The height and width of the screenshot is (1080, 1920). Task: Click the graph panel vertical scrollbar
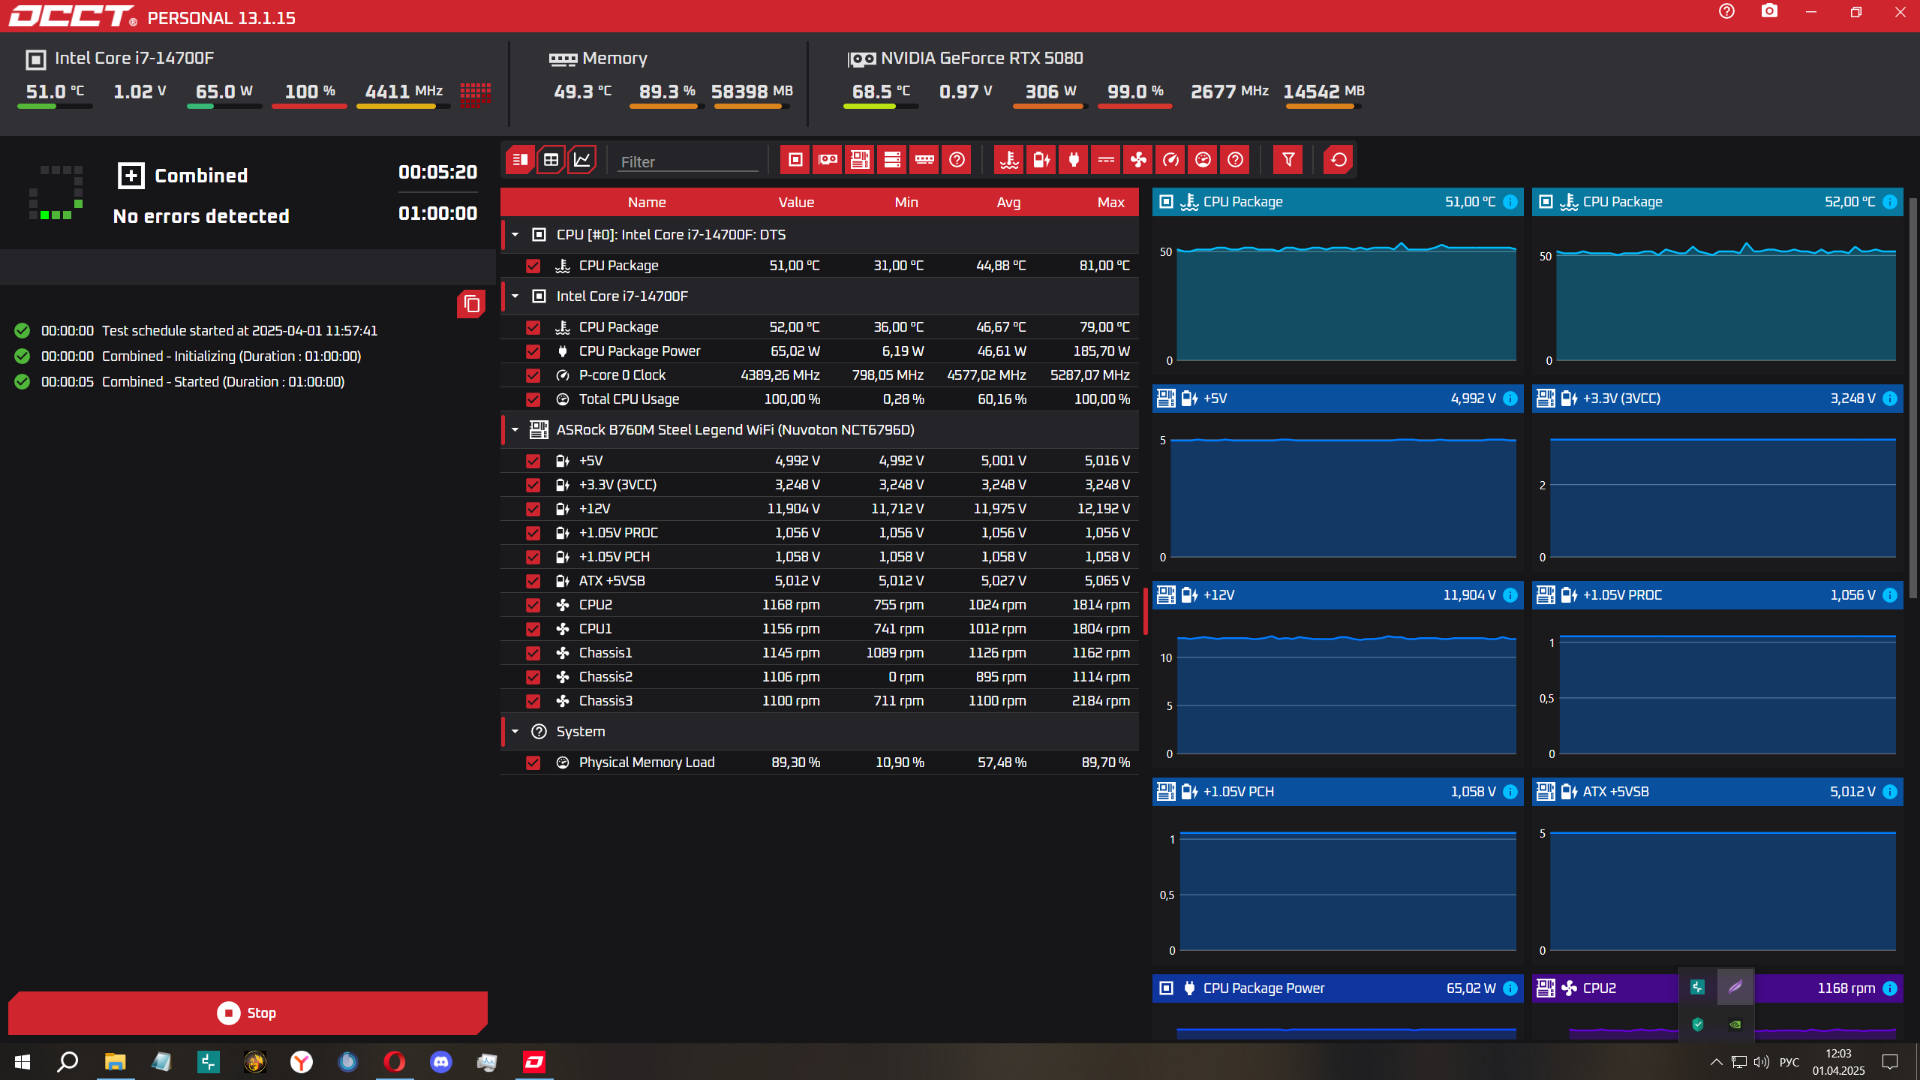point(1913,400)
